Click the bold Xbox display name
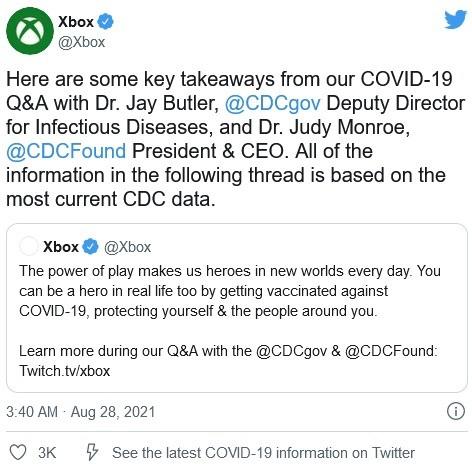472x464 pixels. tap(76, 22)
